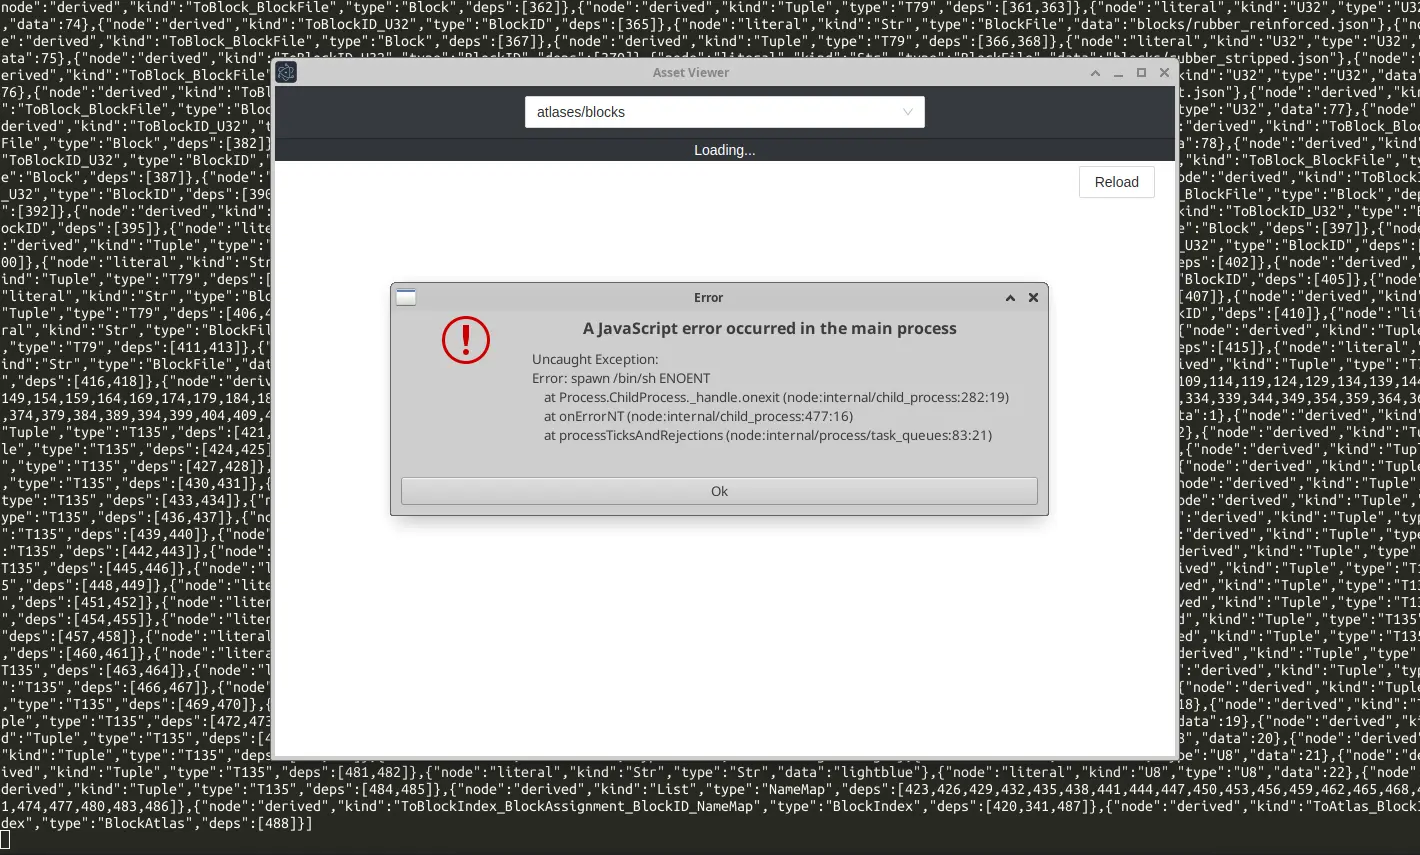Viewport: 1420px width, 855px height.
Task: Click the onErrorNT stack trace line
Action: pos(698,417)
